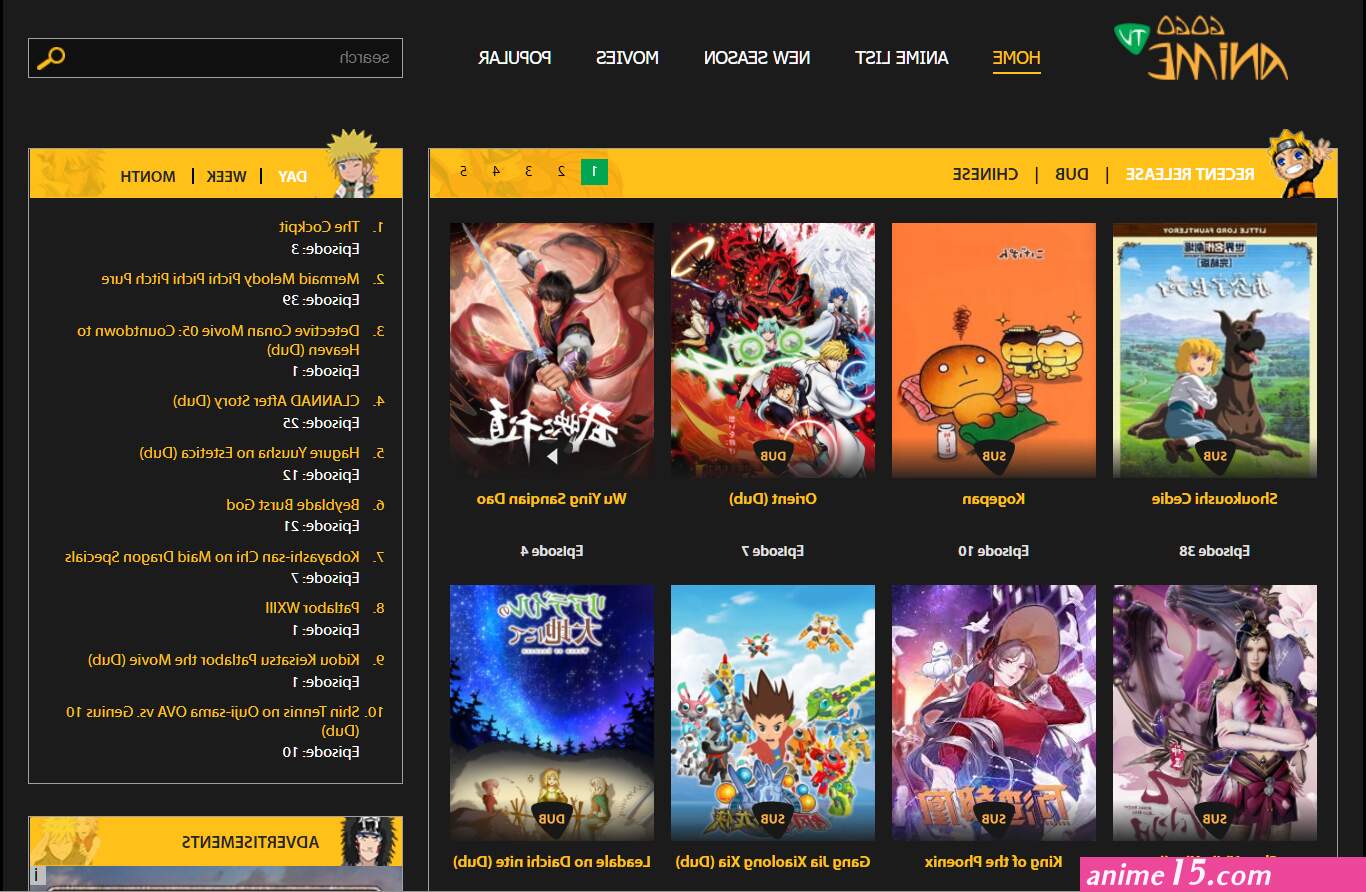Screen dimensions: 1366x892
Task: Click the Naruto mascot beside Recent Release
Action: click(1299, 163)
